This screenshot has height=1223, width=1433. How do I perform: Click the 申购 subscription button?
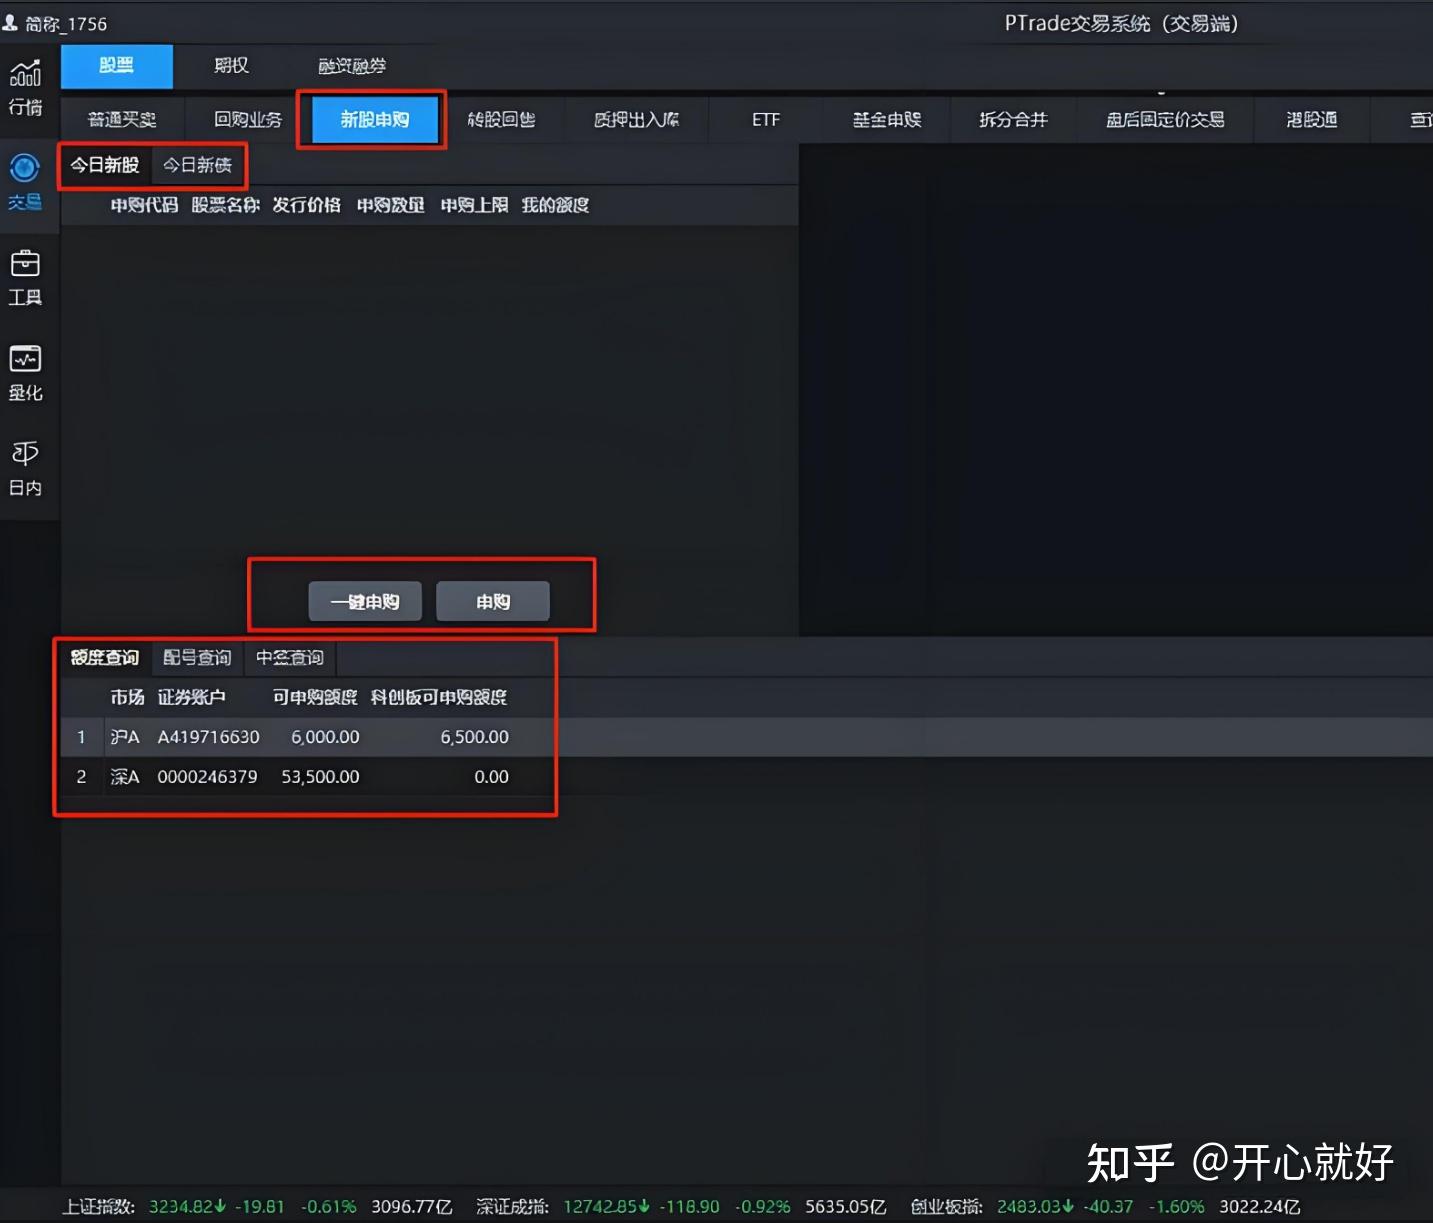click(492, 601)
